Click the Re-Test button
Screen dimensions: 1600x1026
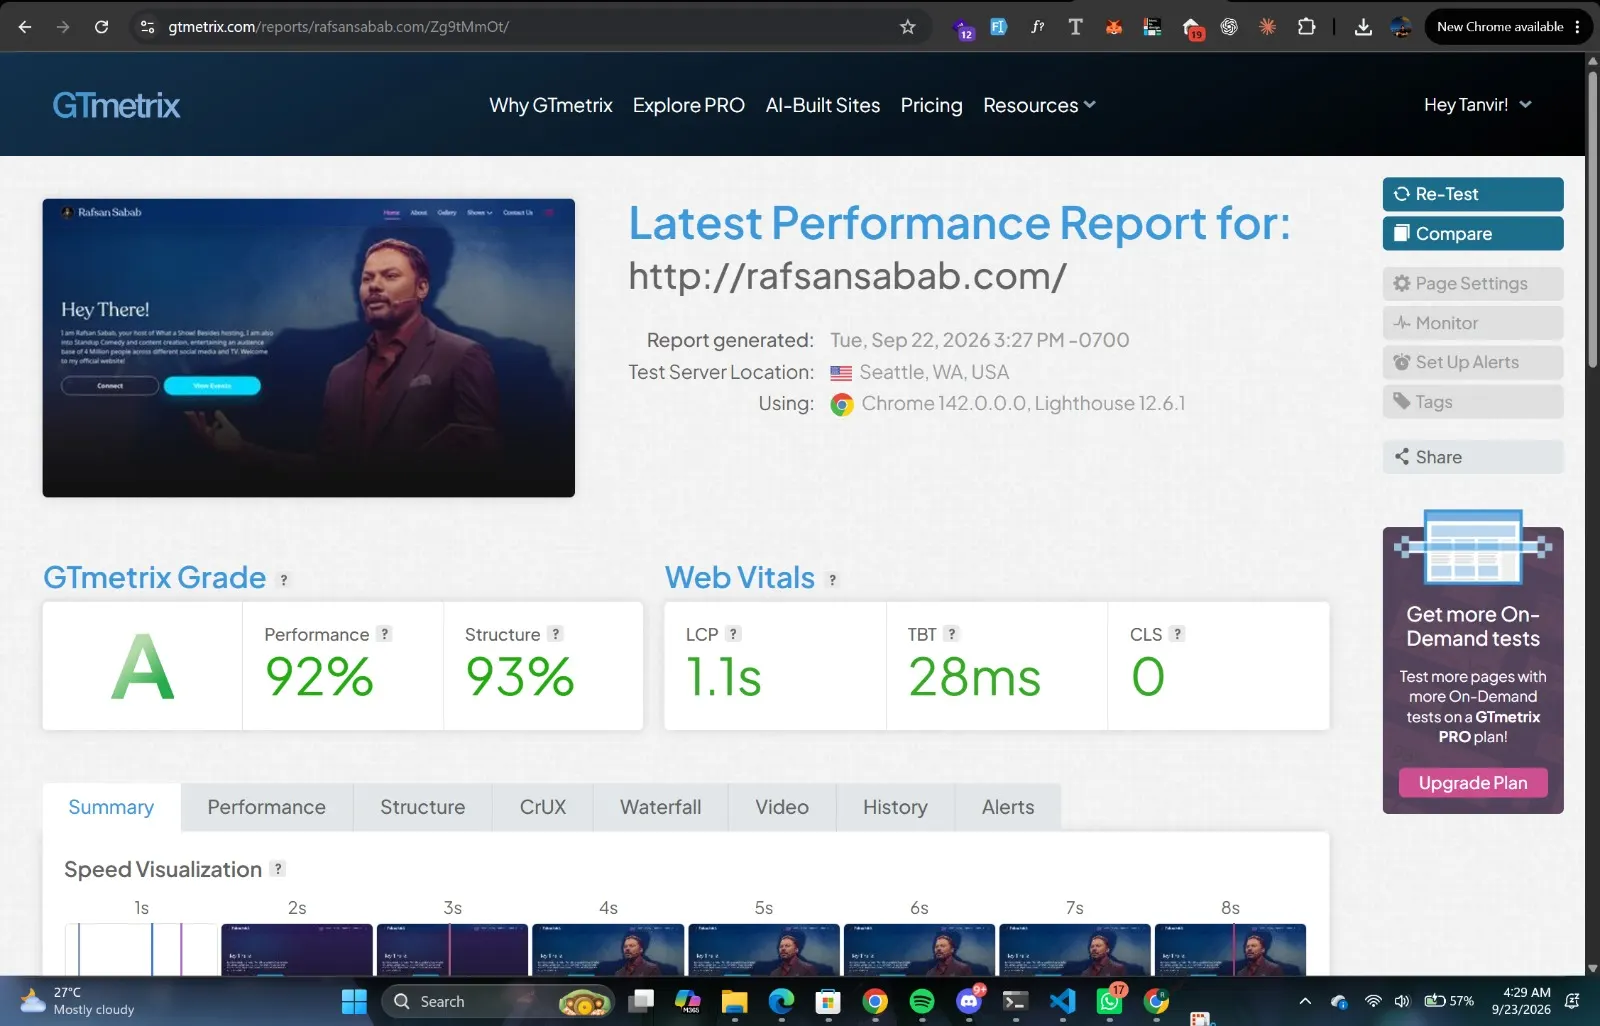click(1473, 194)
